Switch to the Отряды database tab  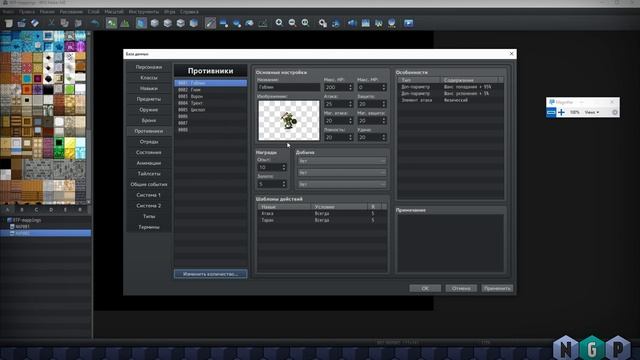point(149,142)
